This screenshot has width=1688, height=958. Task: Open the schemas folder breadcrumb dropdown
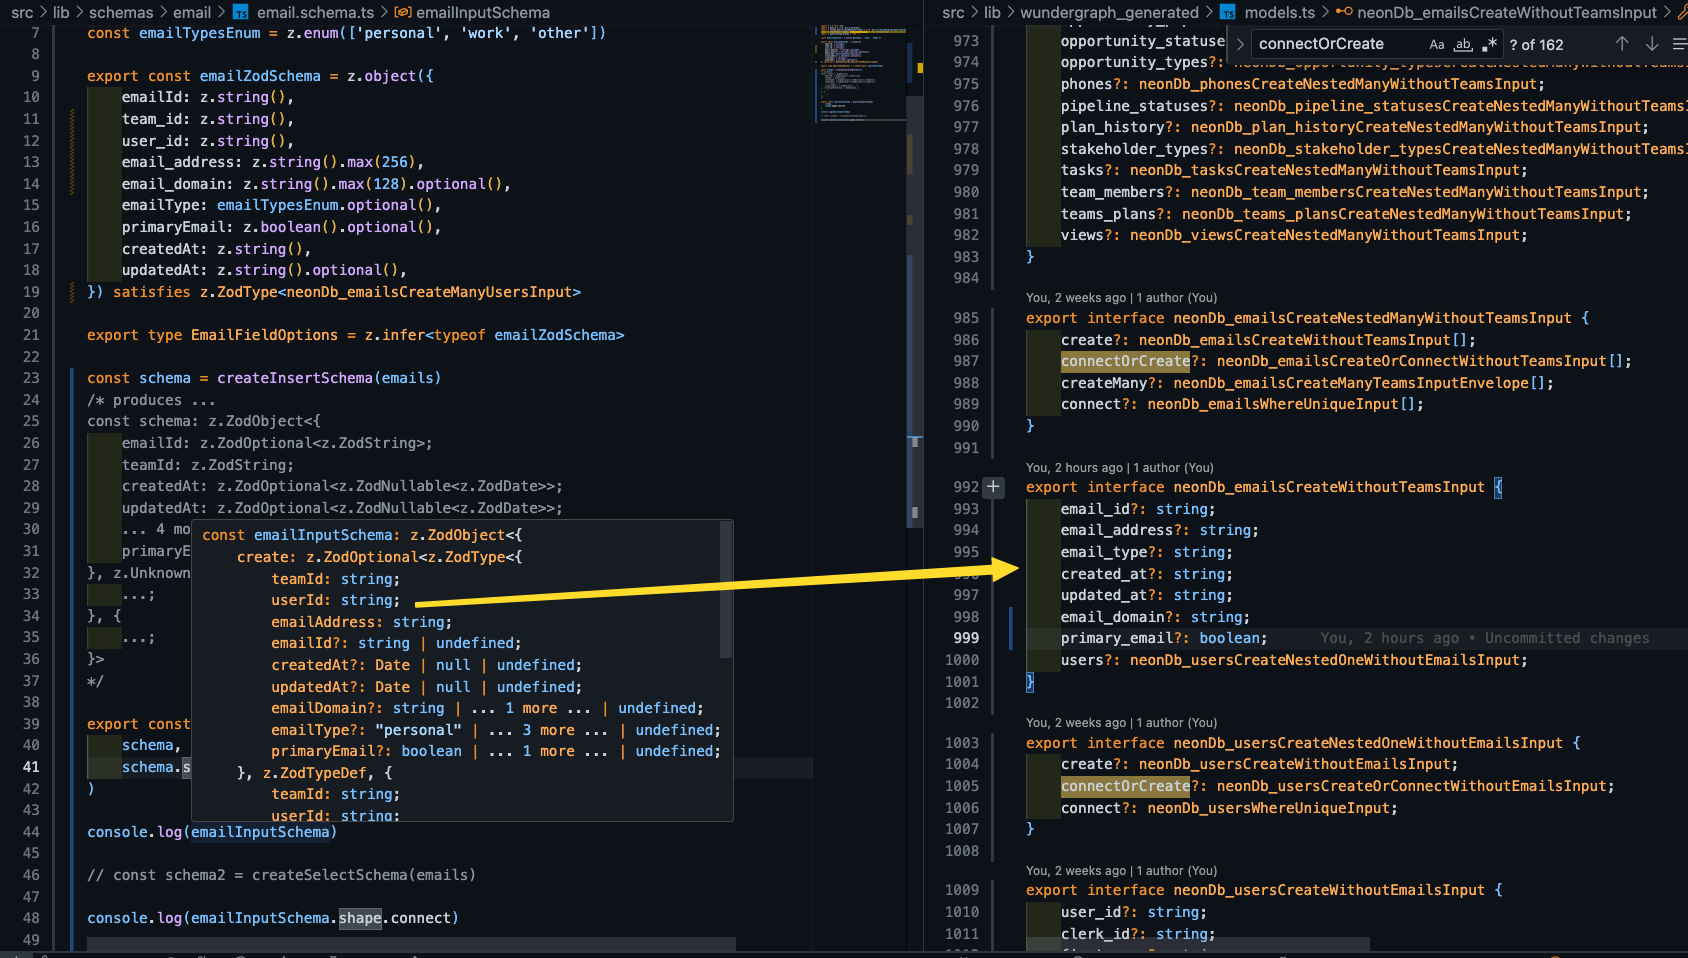pyautogui.click(x=121, y=12)
